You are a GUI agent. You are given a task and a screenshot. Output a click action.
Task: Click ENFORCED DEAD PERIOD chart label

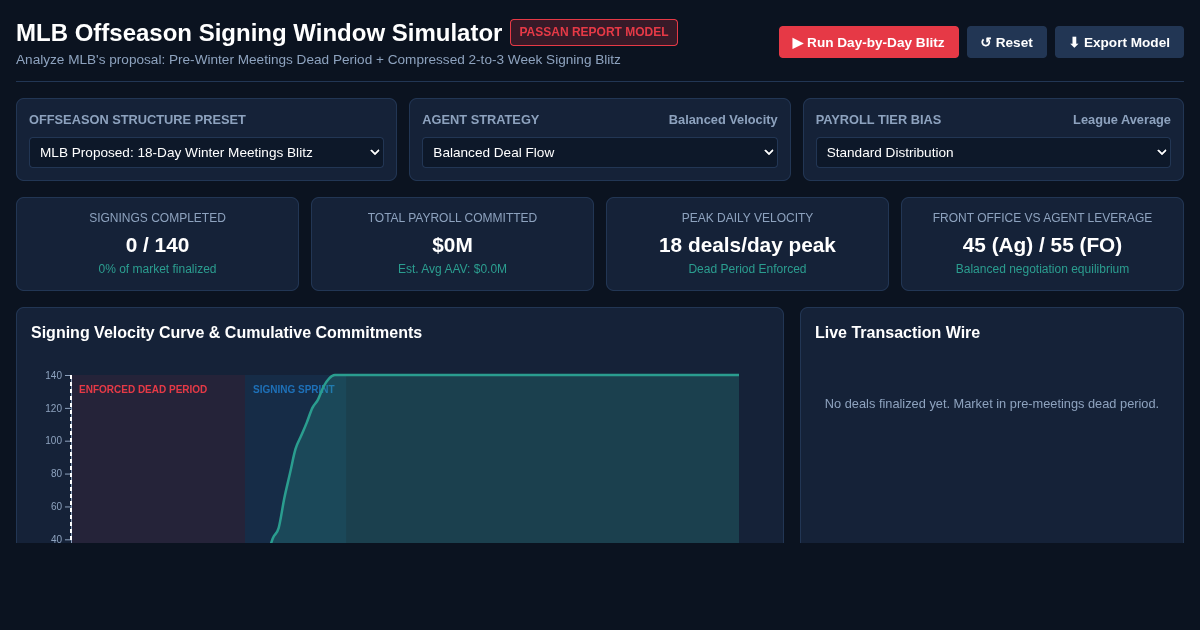coord(143,390)
